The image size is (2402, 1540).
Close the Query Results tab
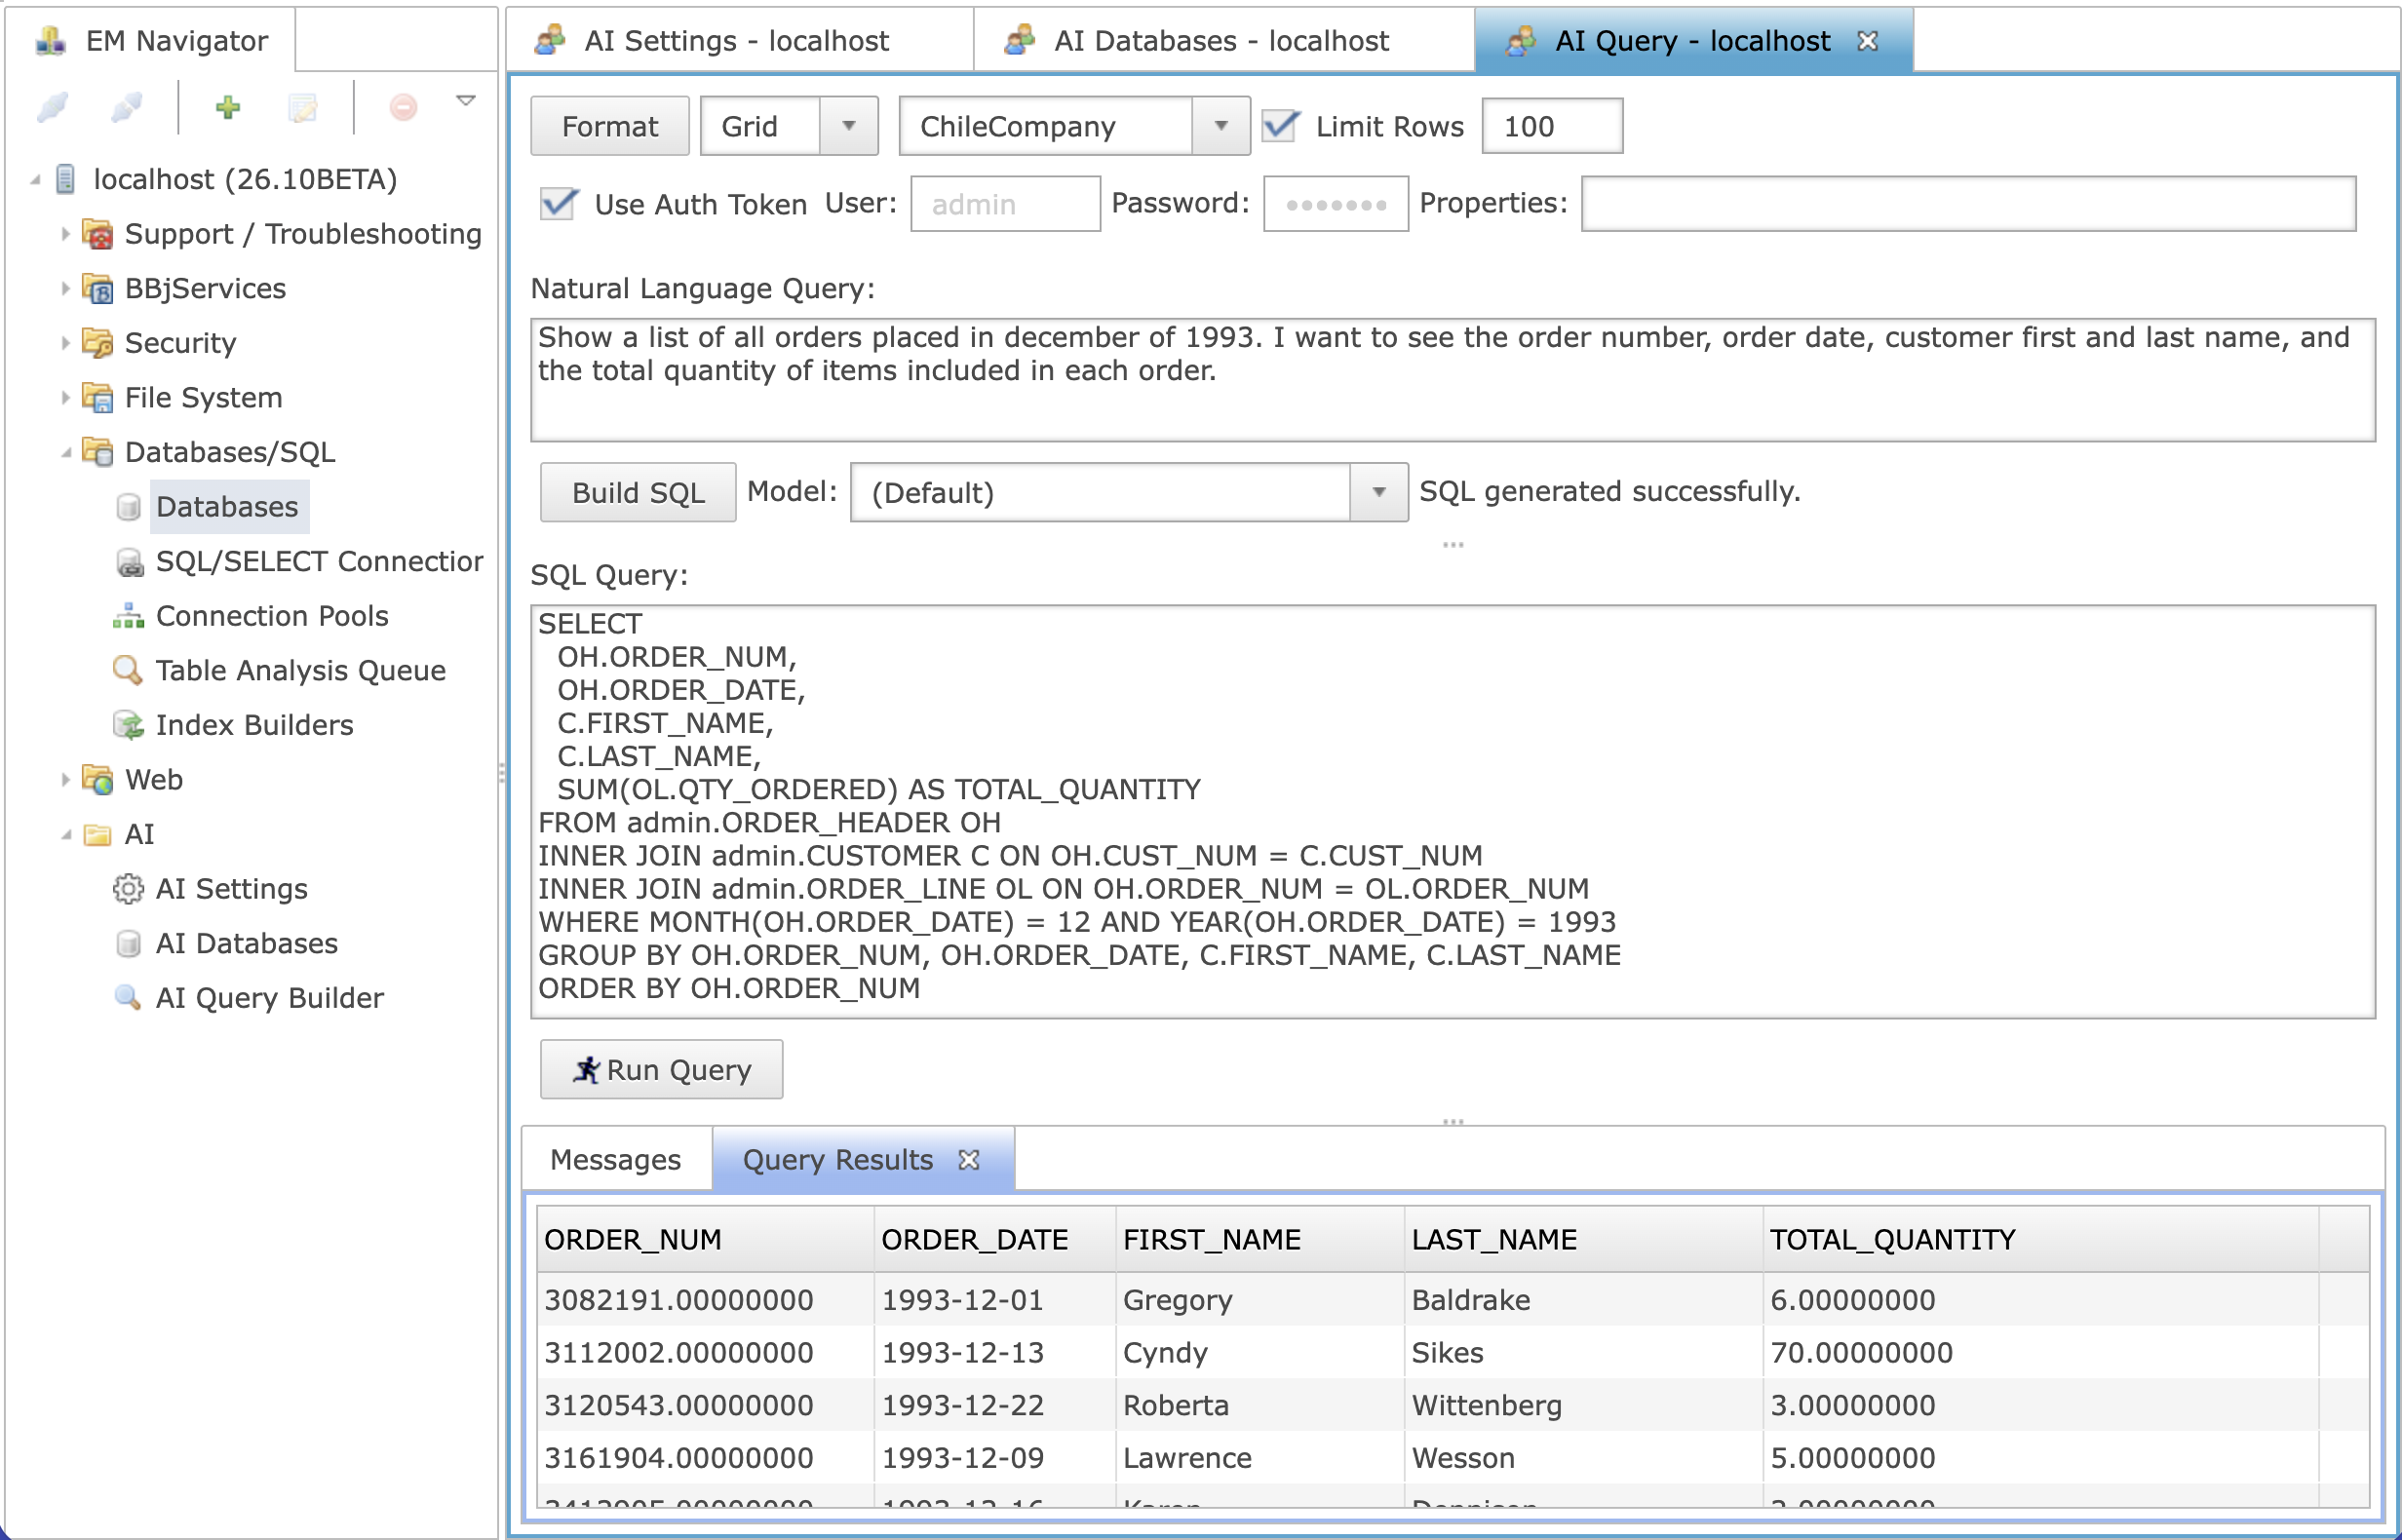click(968, 1160)
